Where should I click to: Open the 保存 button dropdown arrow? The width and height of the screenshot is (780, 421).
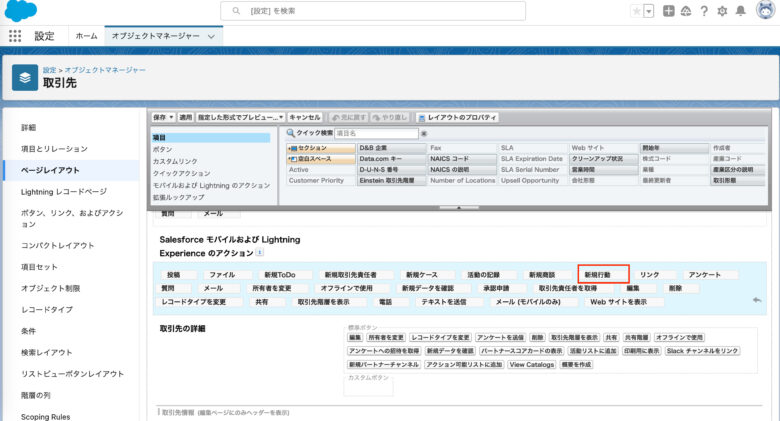tap(172, 117)
